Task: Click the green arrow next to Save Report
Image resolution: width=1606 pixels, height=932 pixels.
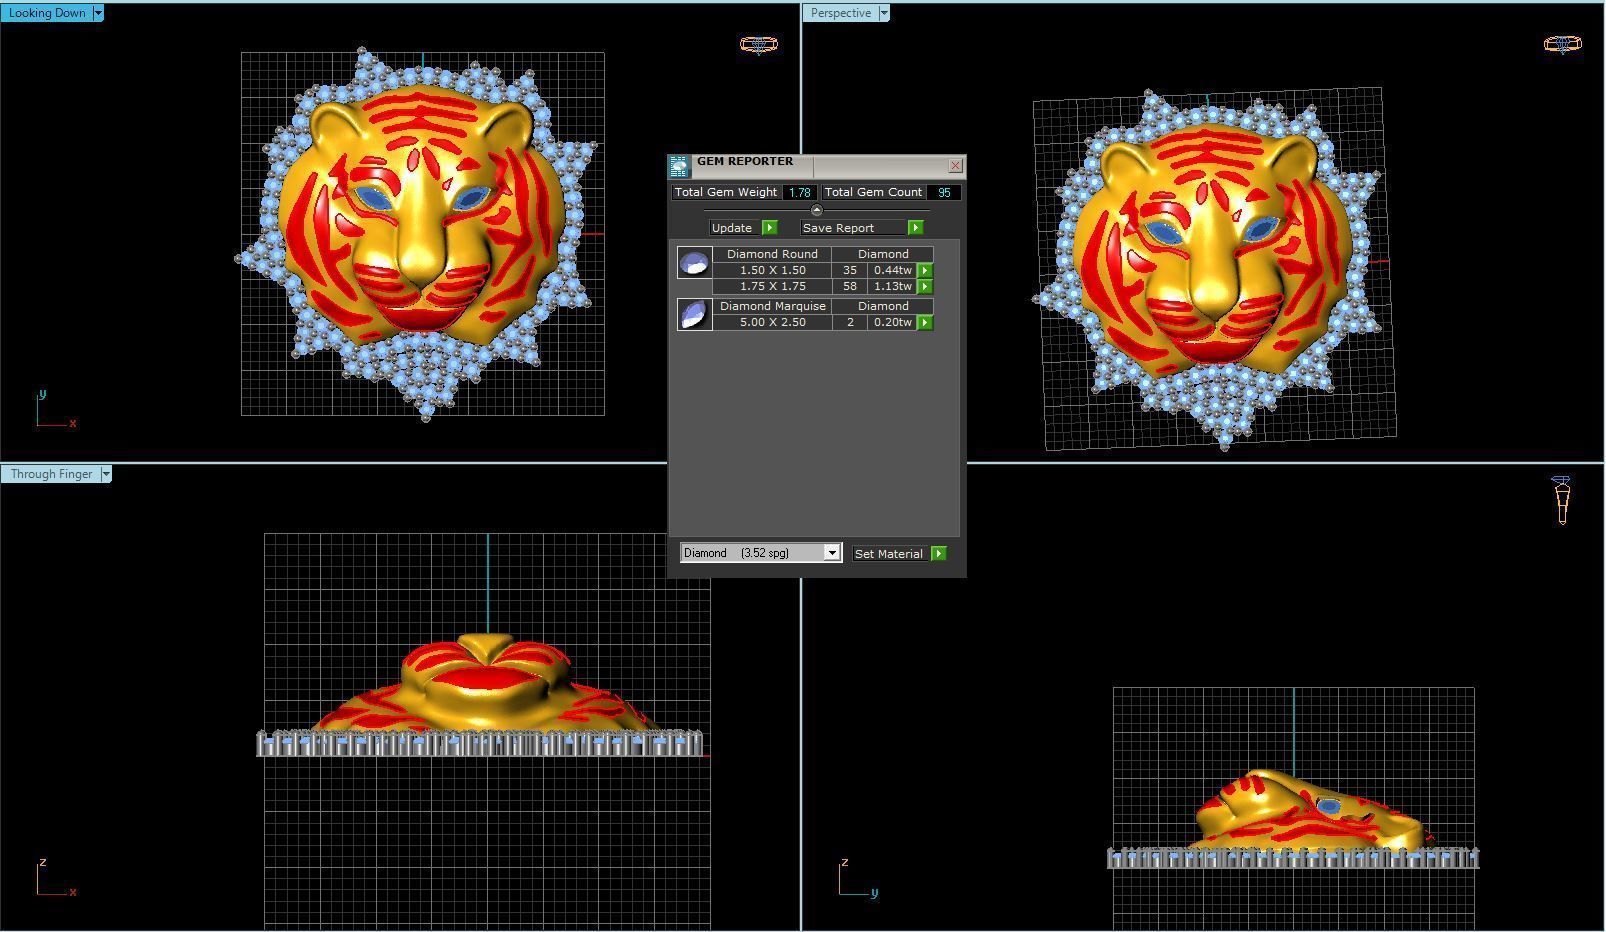Action: (x=915, y=228)
